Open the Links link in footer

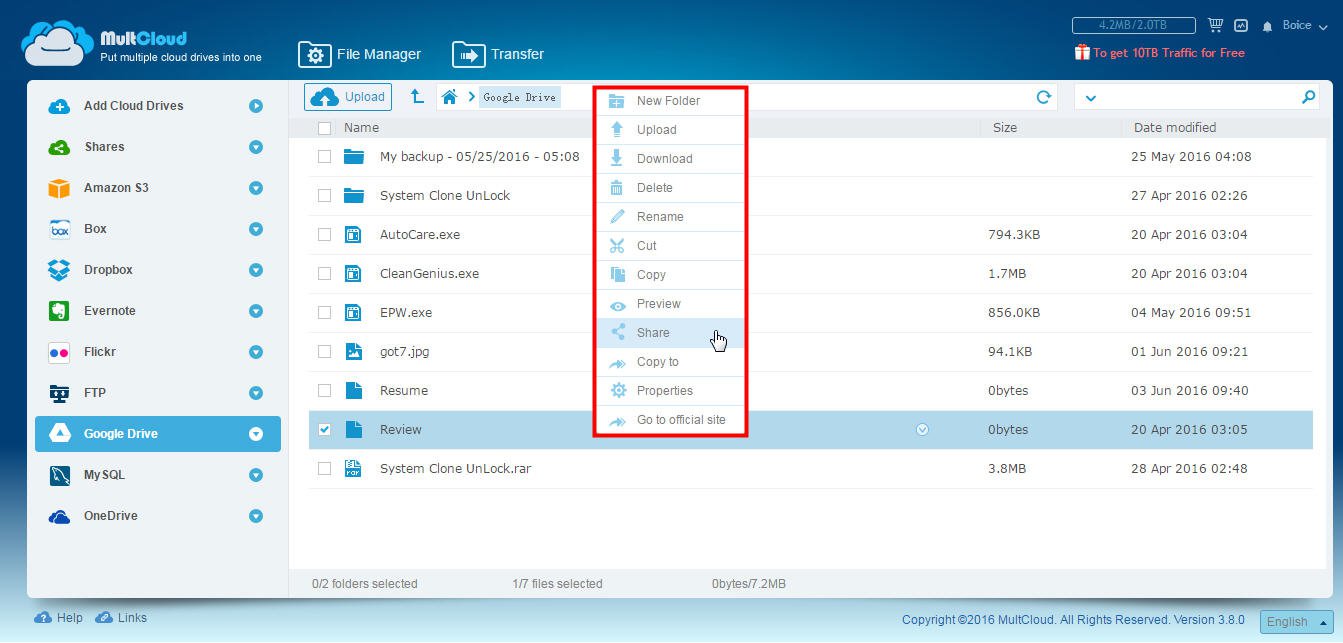point(121,618)
